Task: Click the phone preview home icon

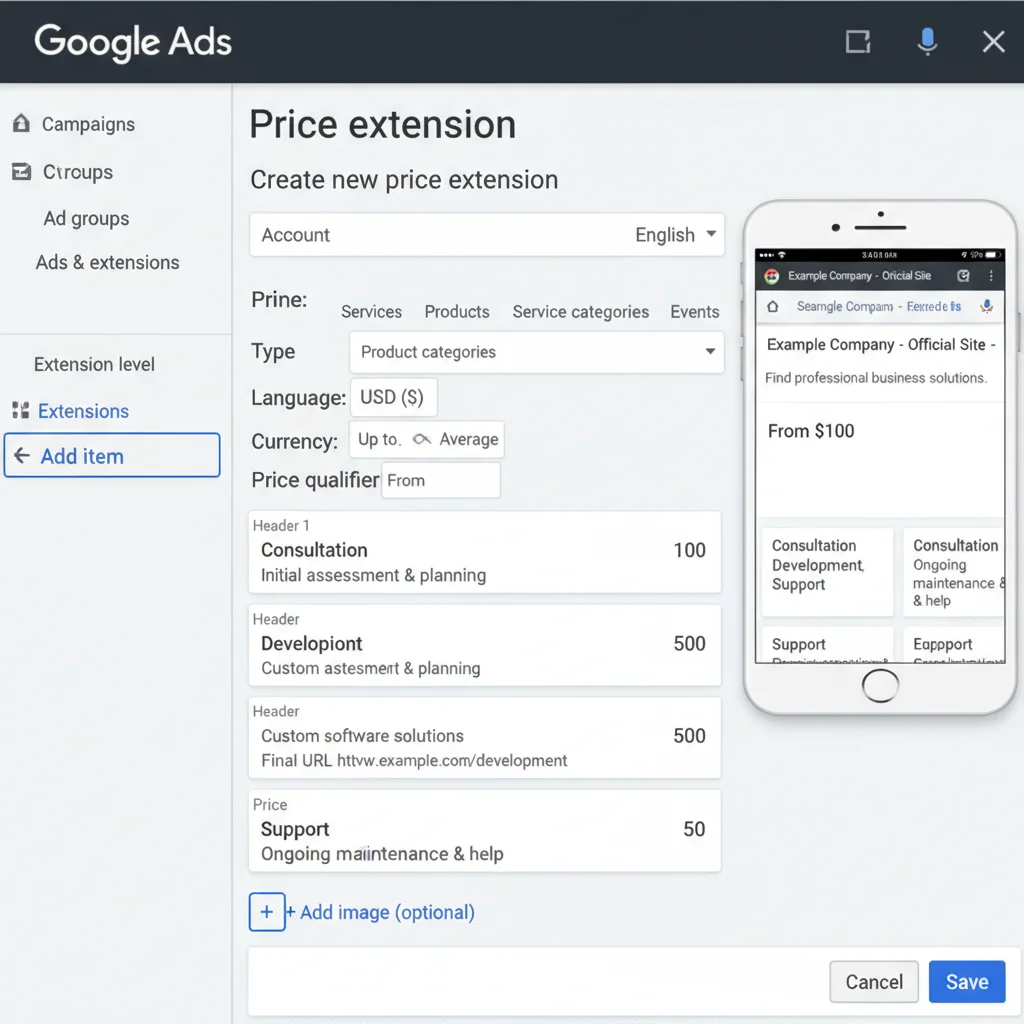Action: [773, 306]
